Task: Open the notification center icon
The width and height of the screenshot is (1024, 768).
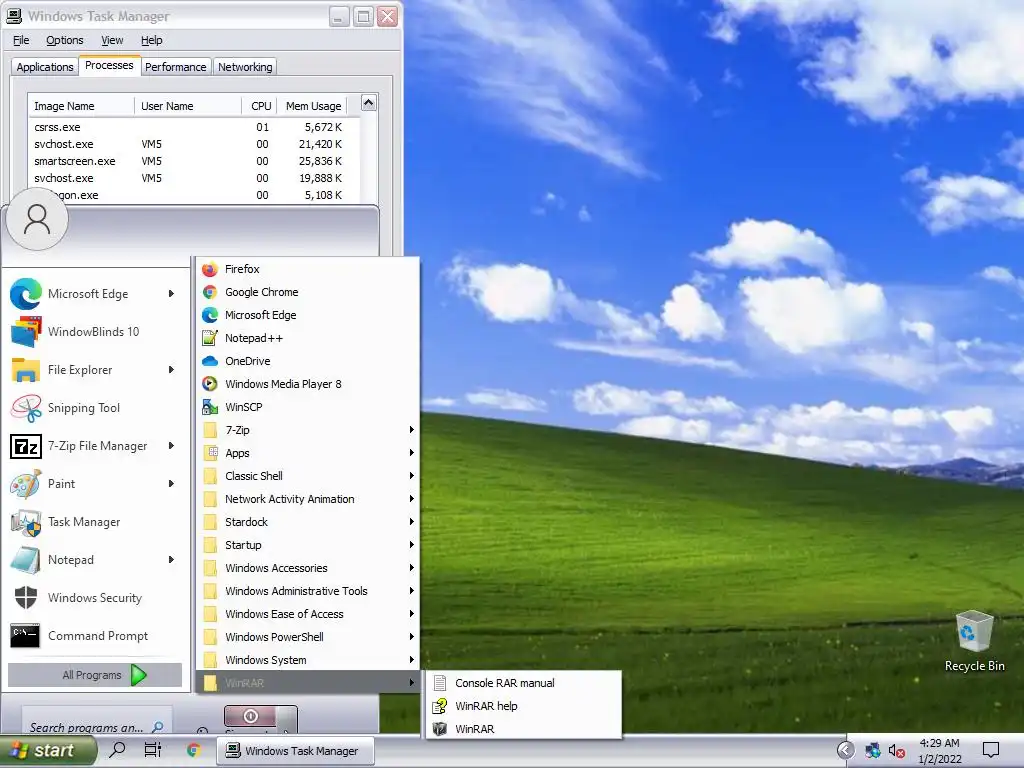Action: [991, 750]
